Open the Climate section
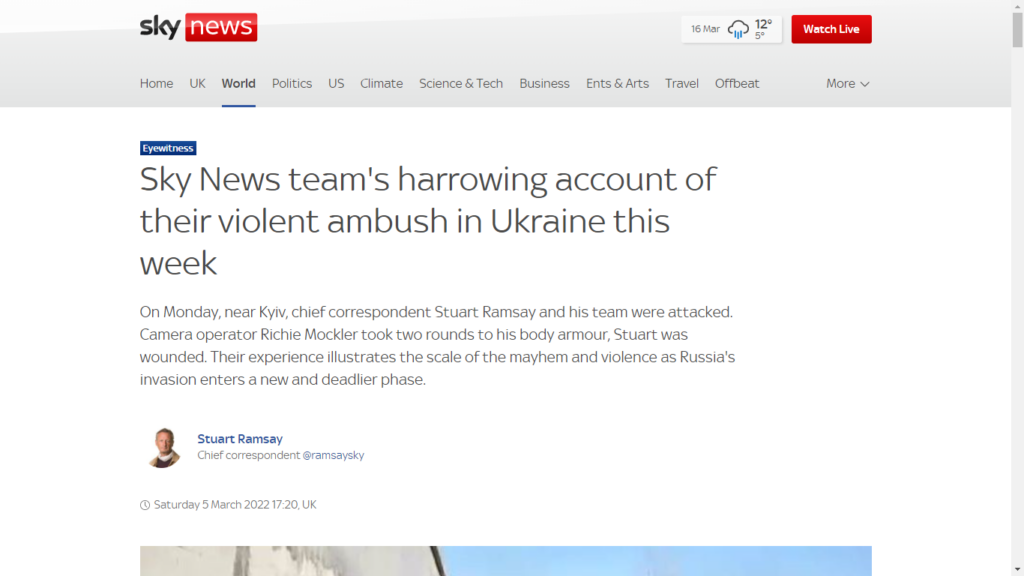 coord(381,84)
